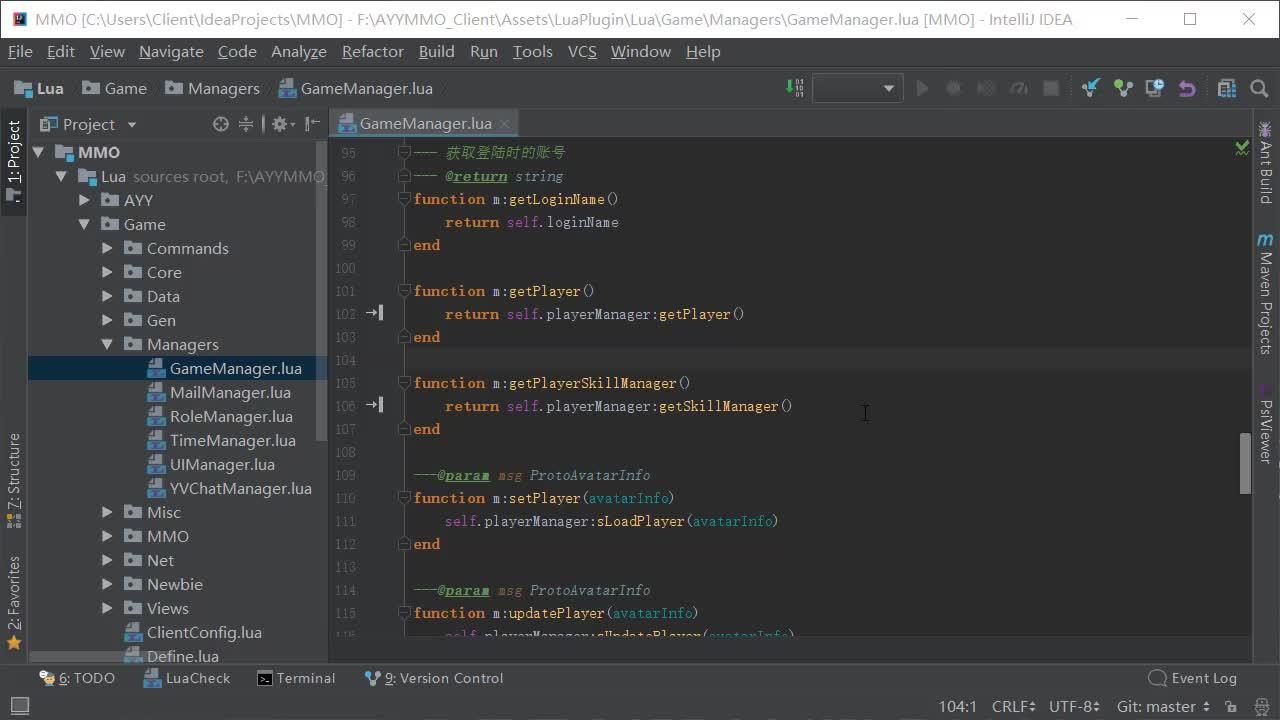Click the Search Everywhere magnifier icon

(1259, 89)
